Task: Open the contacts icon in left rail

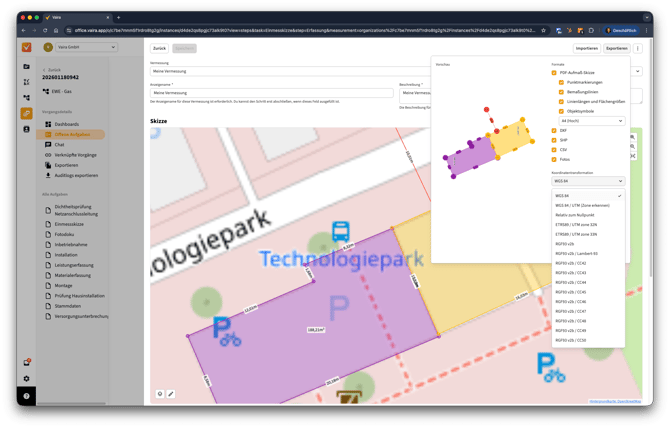Action: [x=27, y=129]
